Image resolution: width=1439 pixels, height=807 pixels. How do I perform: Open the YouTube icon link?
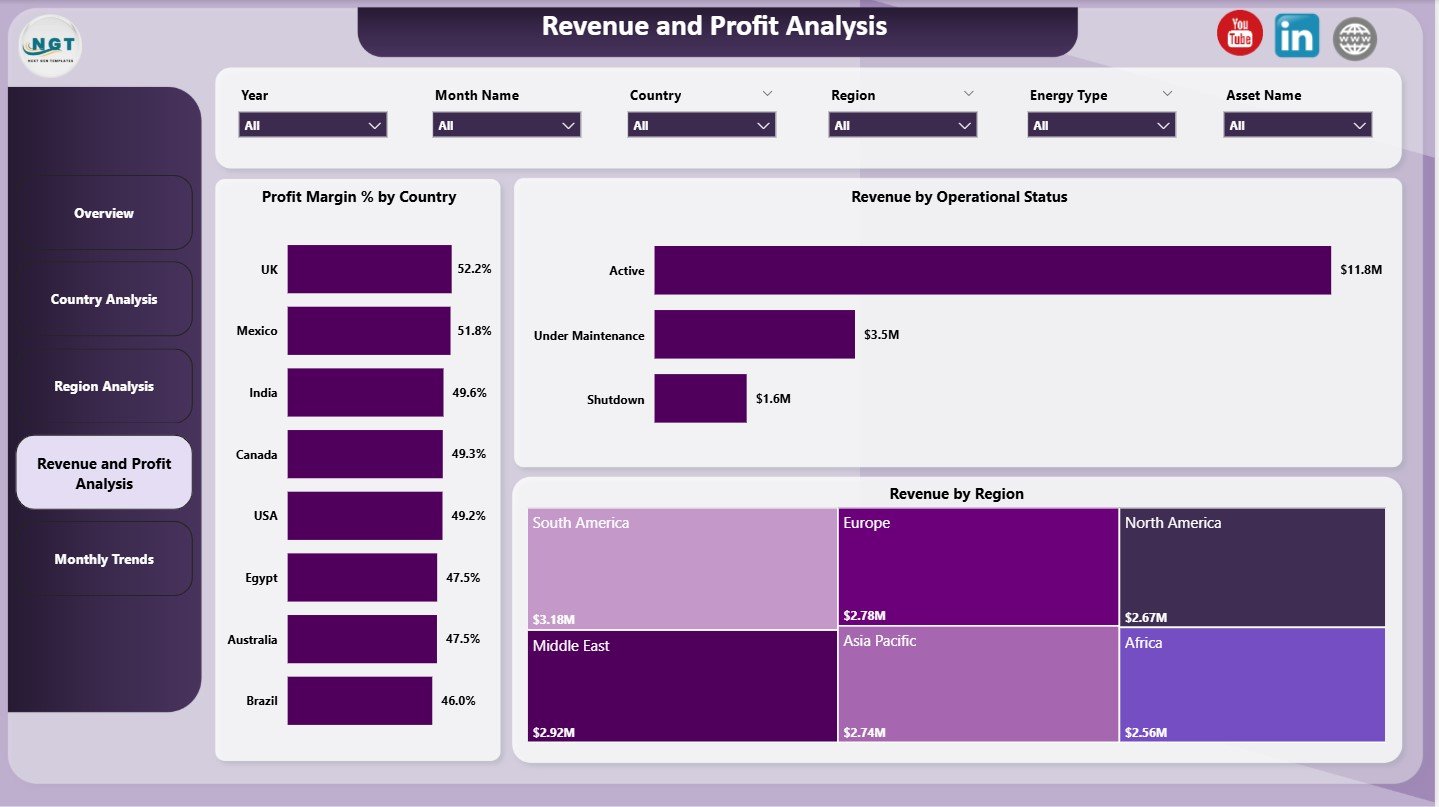point(1239,34)
